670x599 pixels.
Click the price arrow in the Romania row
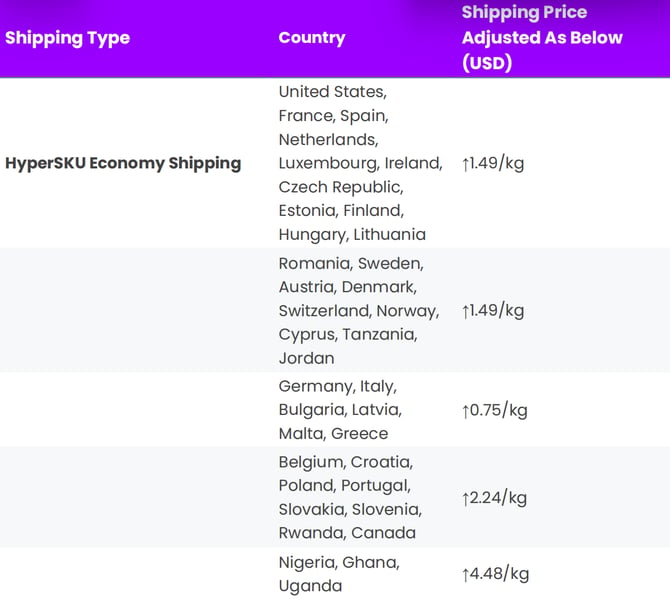tap(466, 310)
